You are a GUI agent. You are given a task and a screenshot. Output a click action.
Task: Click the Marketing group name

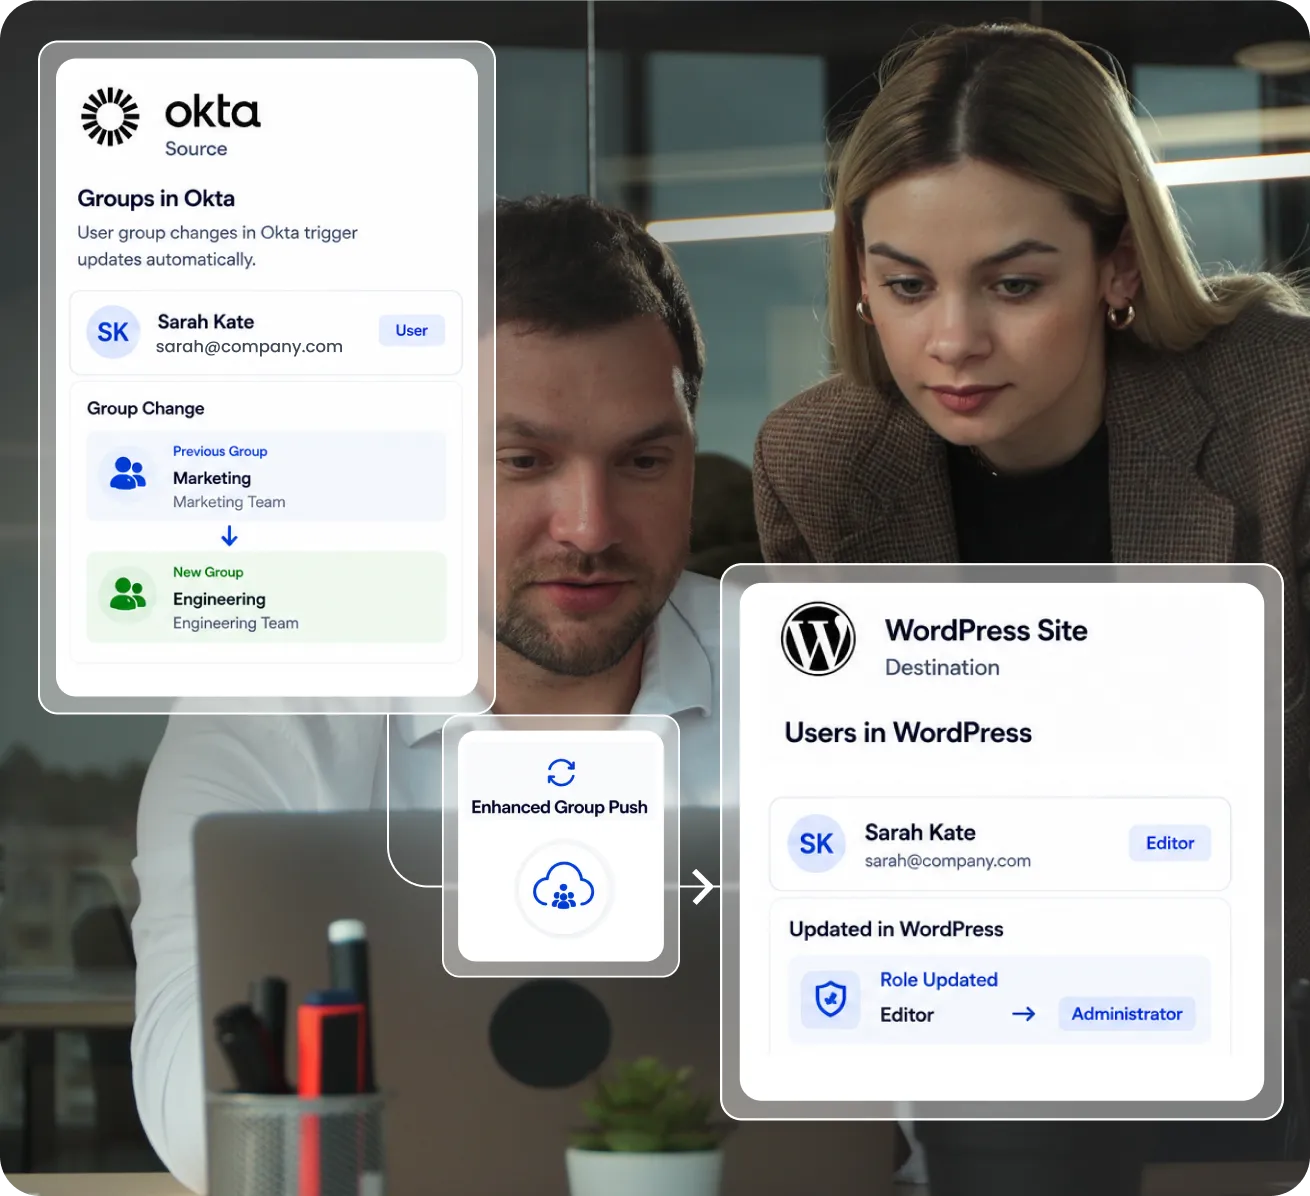212,478
